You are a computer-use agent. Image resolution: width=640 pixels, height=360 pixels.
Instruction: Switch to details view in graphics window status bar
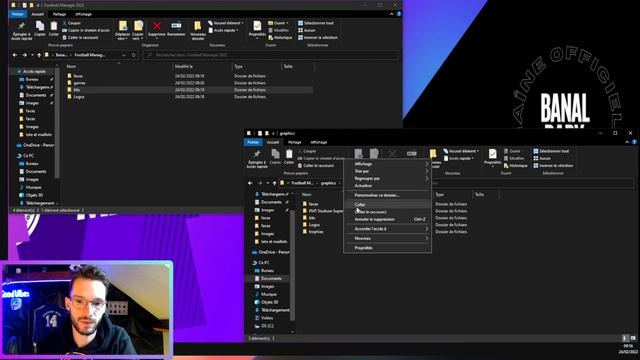pyautogui.click(x=624, y=338)
